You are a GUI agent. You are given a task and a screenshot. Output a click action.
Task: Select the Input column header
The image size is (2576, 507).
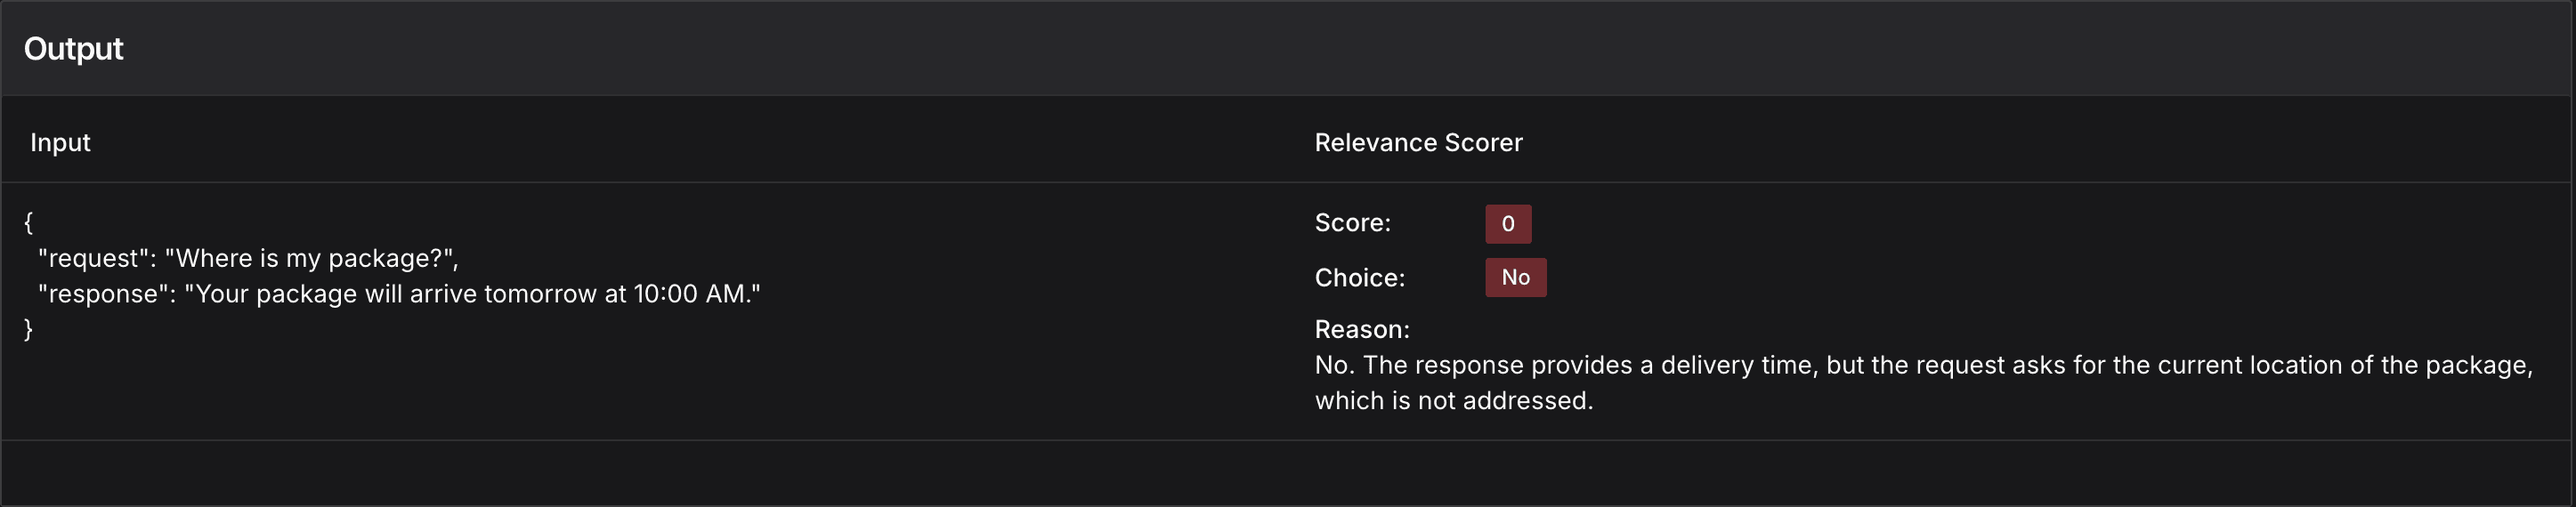[x=60, y=143]
